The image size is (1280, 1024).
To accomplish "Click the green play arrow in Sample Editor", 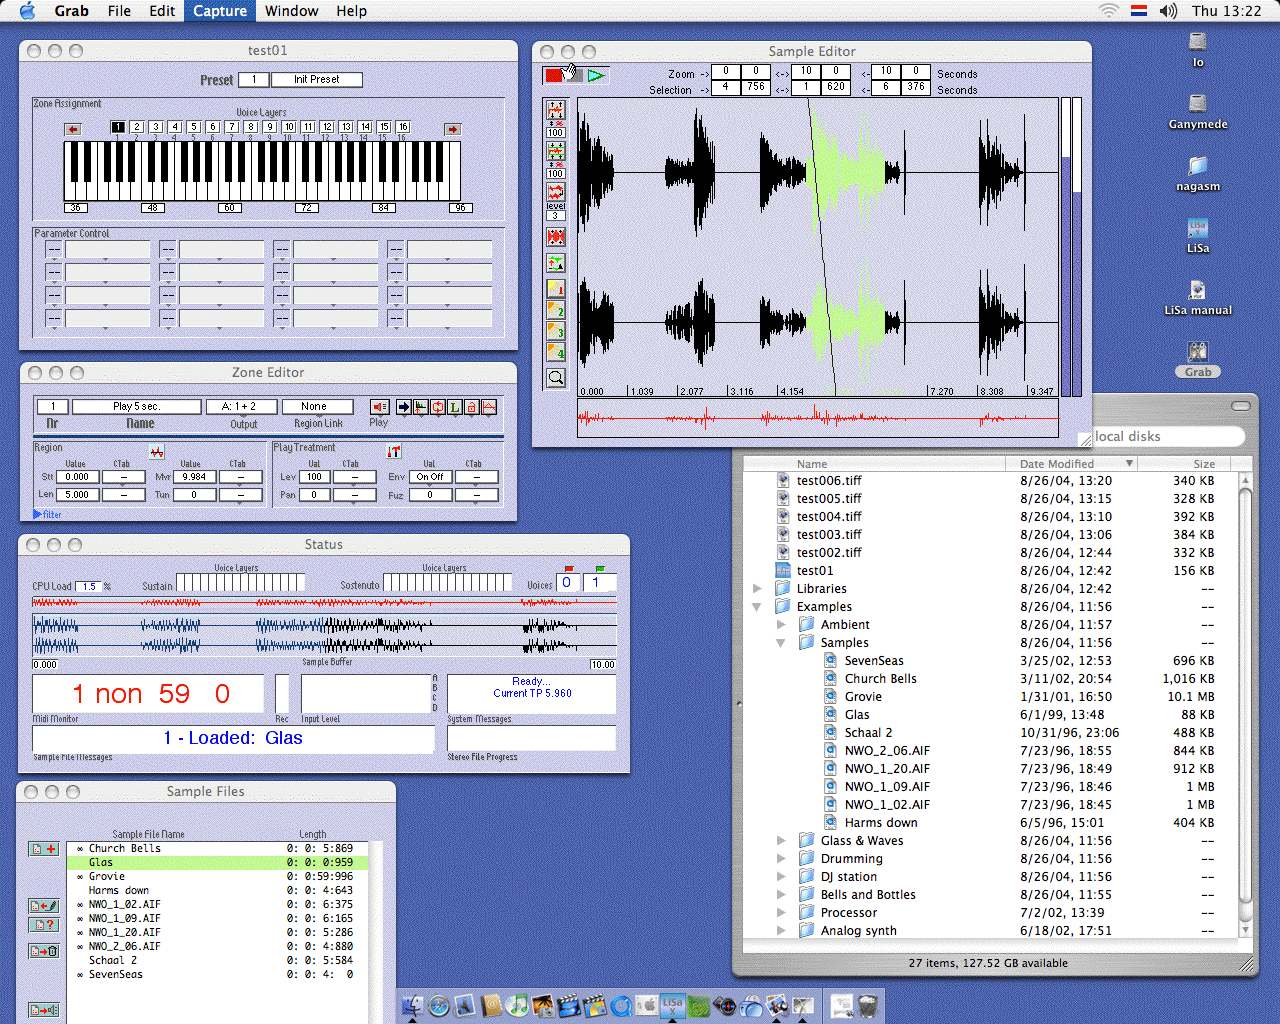I will [596, 75].
